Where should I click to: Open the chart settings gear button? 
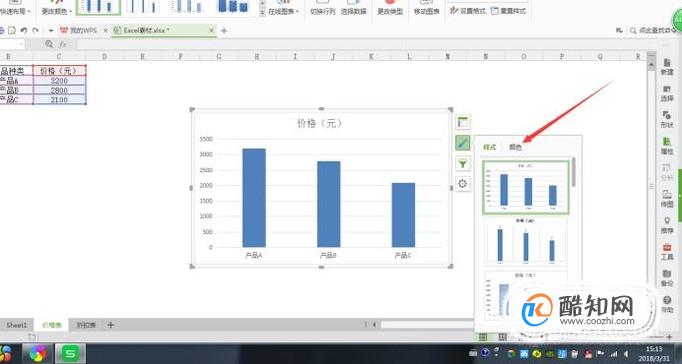click(x=463, y=184)
